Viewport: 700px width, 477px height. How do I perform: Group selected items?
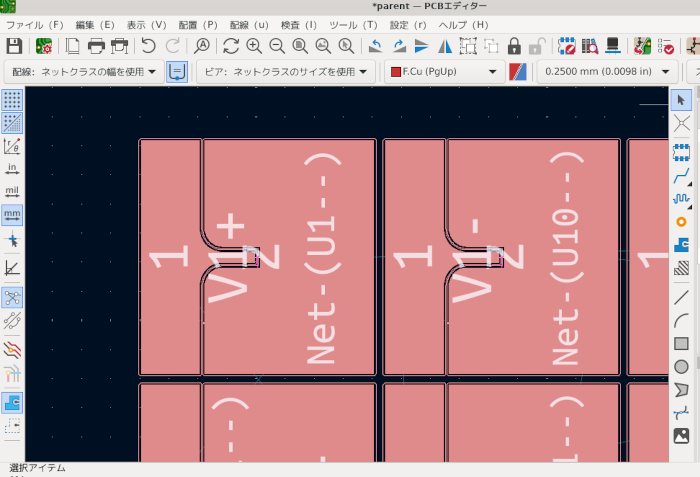(x=468, y=46)
